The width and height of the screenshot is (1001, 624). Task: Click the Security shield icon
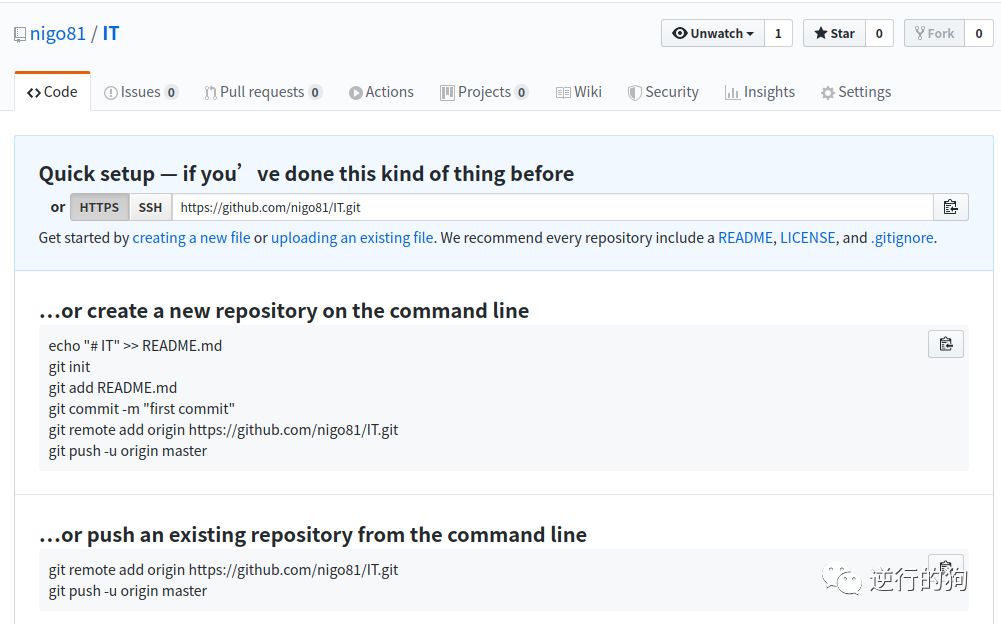click(634, 93)
